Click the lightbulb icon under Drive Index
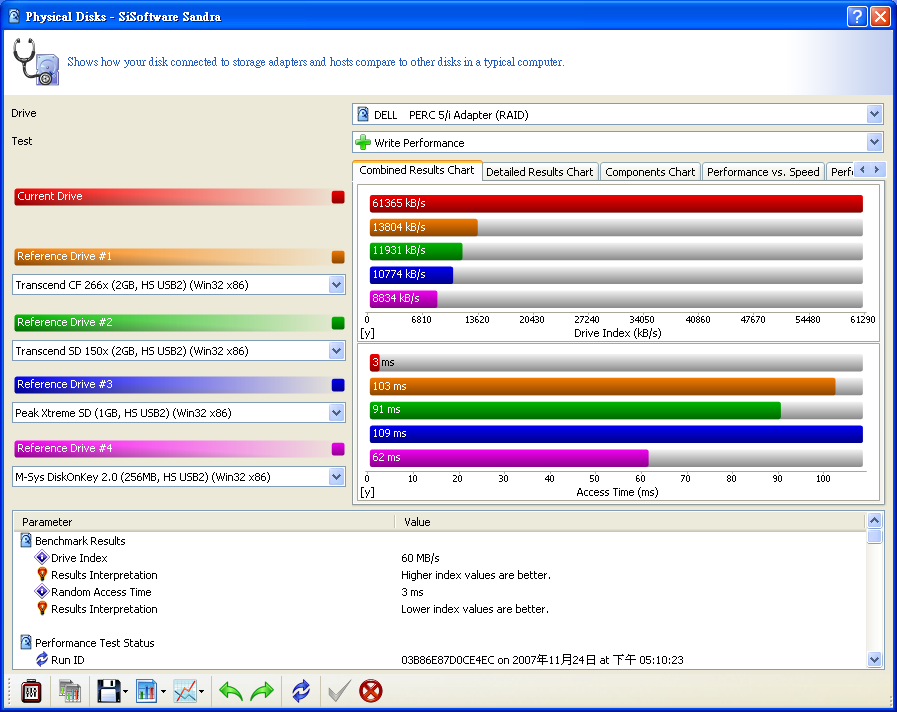 [x=42, y=574]
